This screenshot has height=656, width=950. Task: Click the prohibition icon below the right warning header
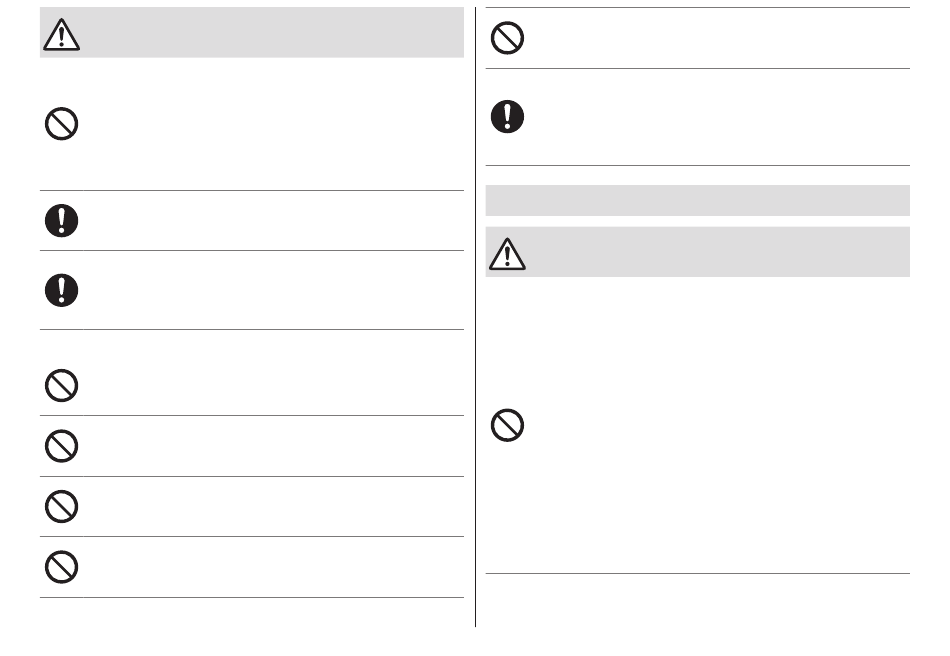[x=507, y=425]
